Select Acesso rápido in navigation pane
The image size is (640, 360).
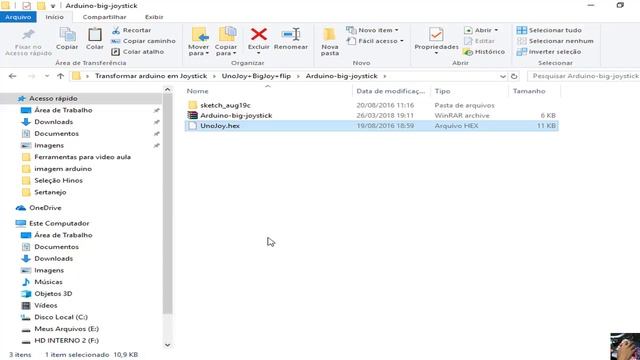coord(53,98)
